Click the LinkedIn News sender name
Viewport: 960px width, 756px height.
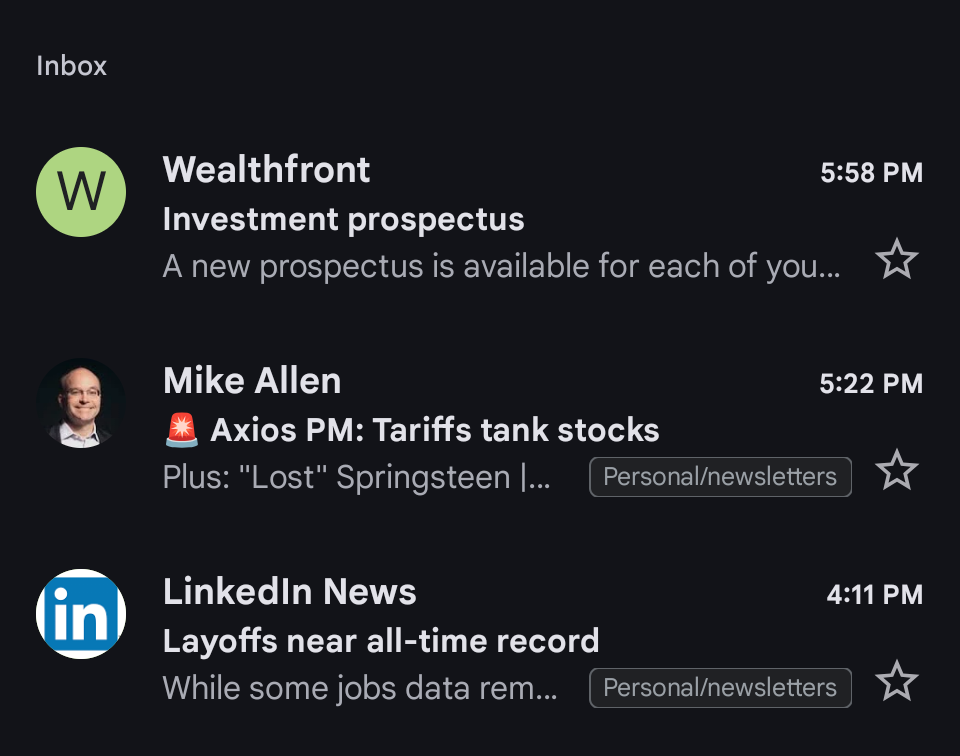(290, 592)
